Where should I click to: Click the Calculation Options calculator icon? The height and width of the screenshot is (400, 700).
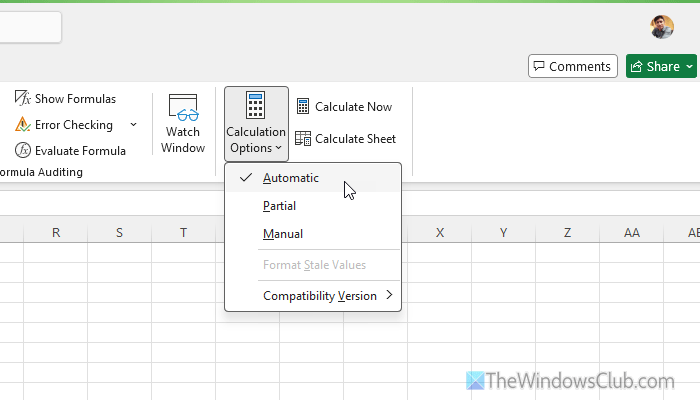tap(256, 106)
